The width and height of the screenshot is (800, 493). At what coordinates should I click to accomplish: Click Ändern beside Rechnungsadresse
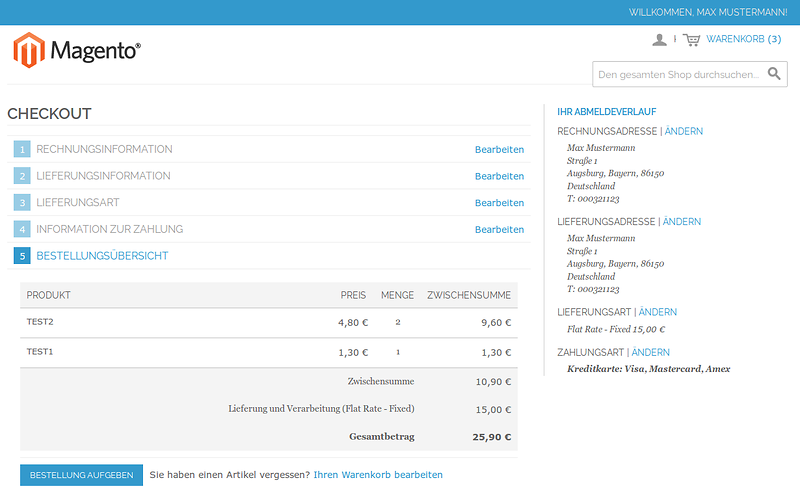[x=683, y=131]
